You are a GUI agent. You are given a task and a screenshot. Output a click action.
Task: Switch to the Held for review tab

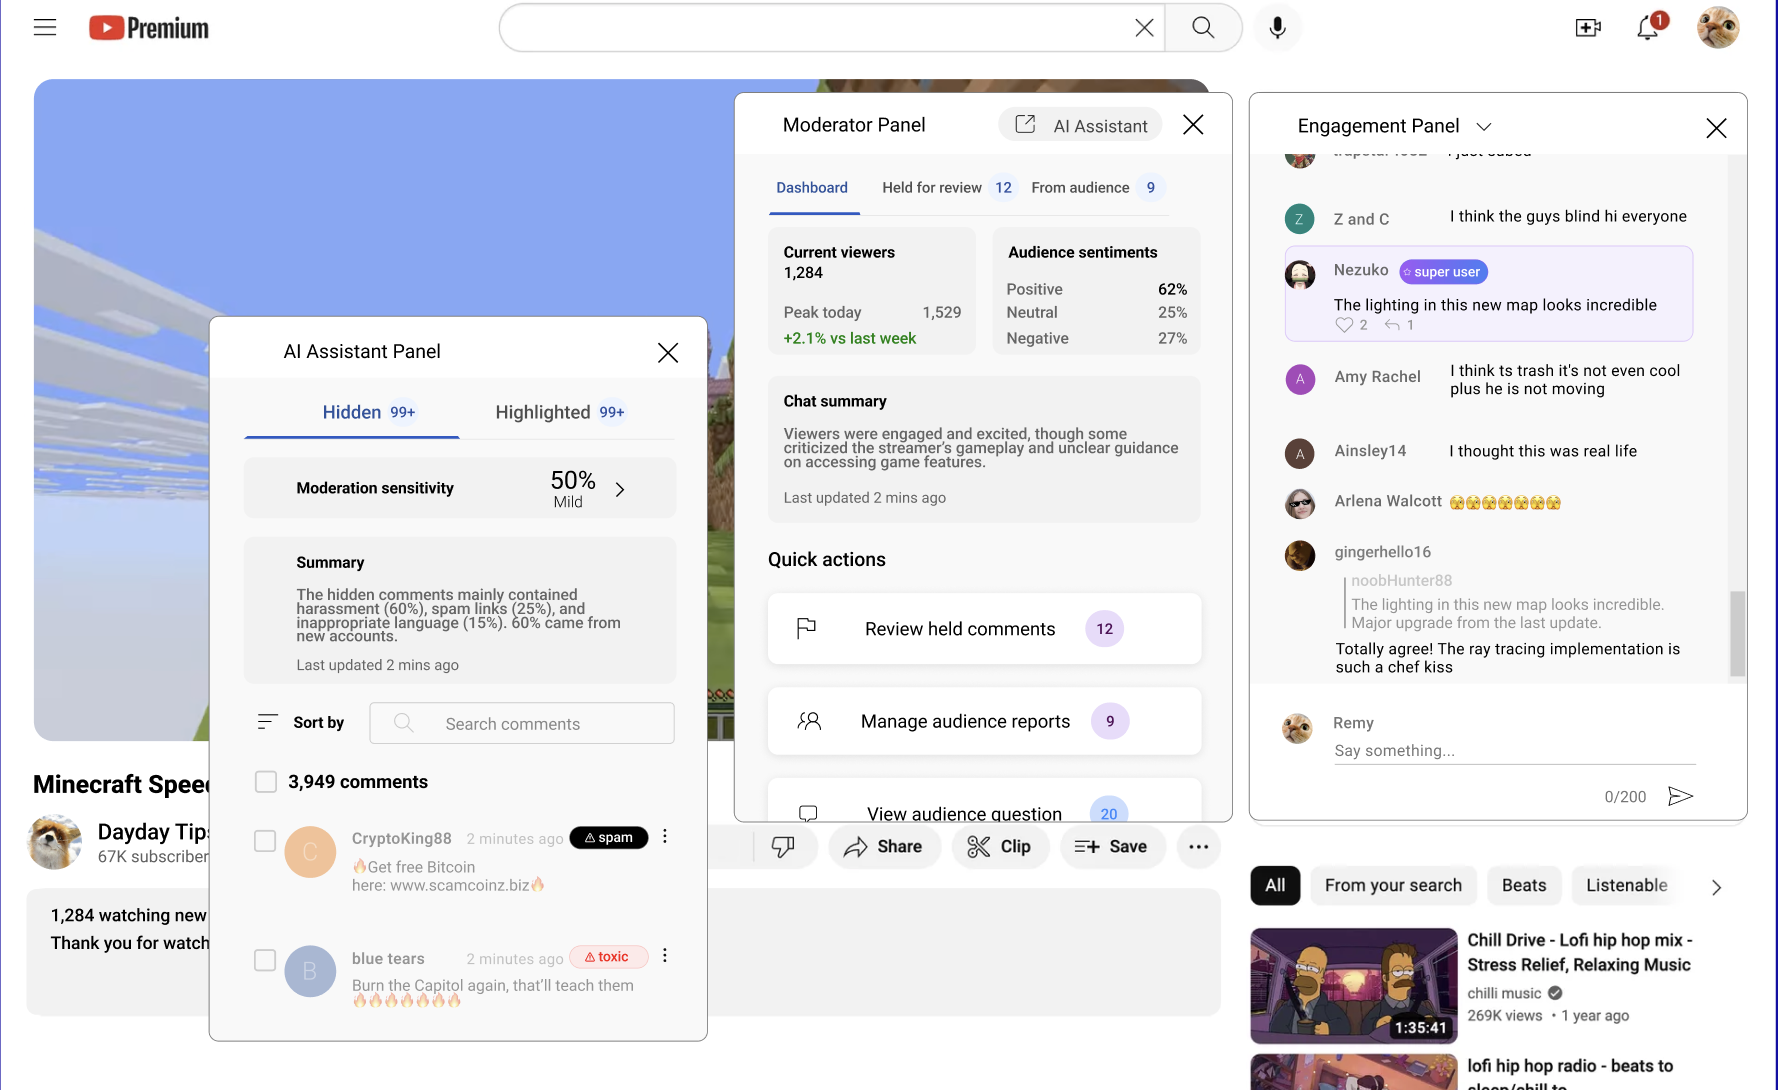coord(932,188)
